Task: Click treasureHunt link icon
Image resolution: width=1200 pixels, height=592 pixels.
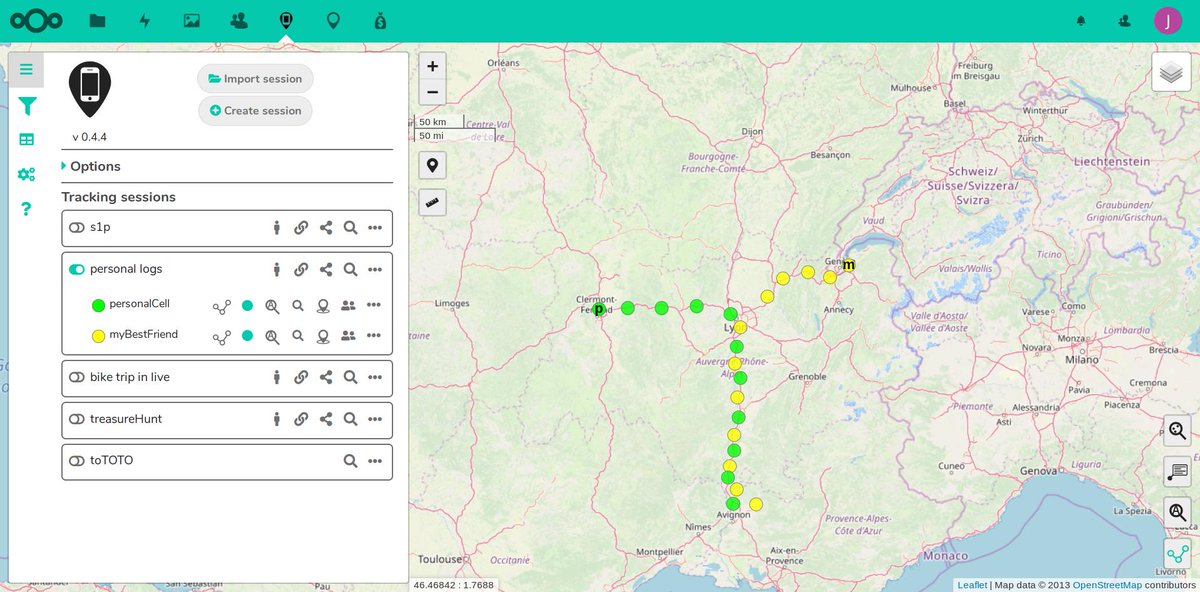Action: [301, 420]
